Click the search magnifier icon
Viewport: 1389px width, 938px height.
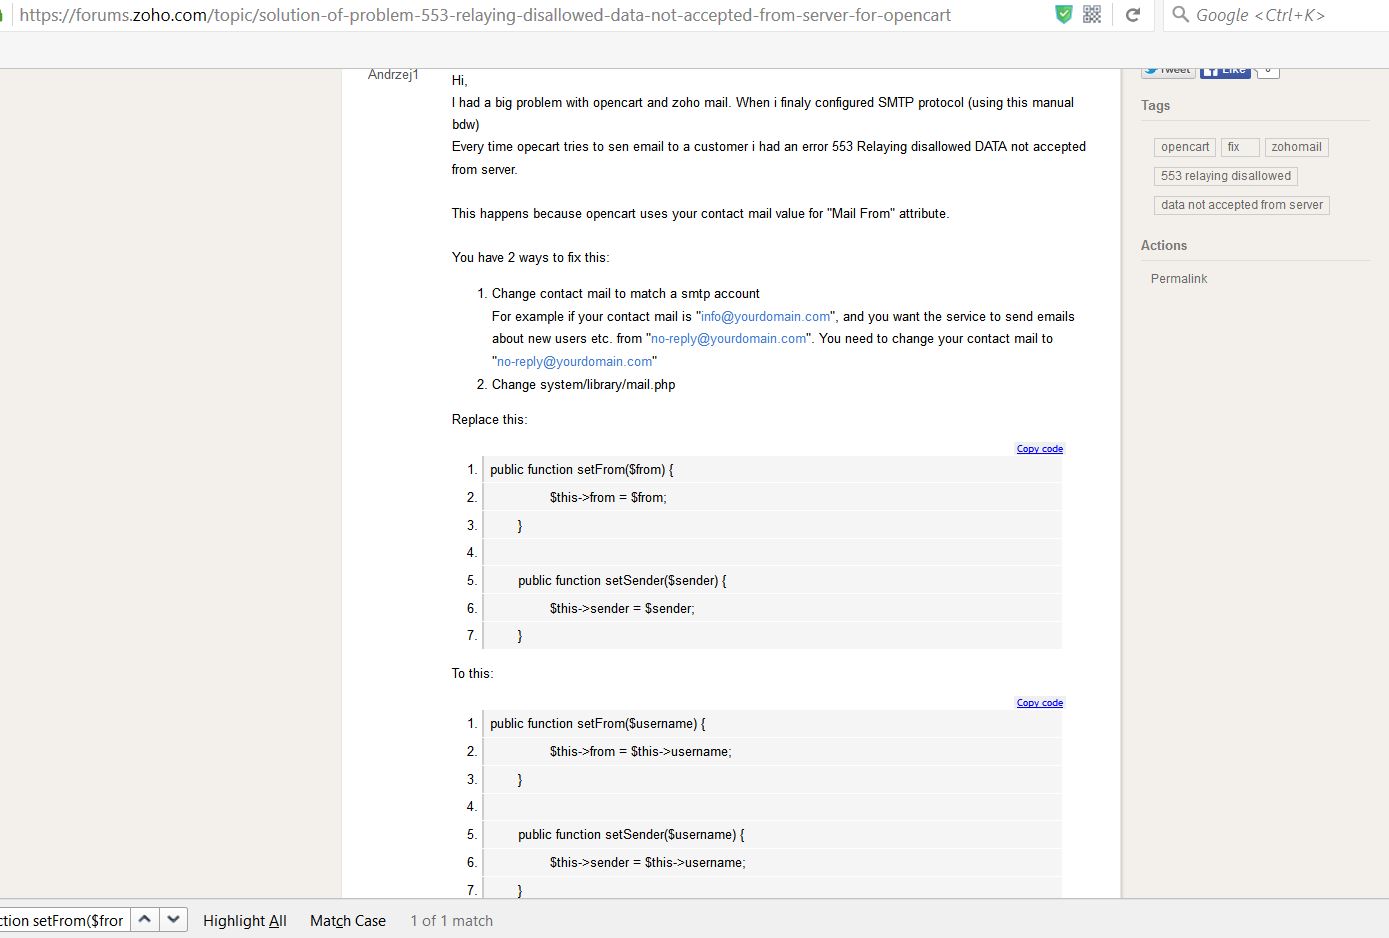point(1181,15)
